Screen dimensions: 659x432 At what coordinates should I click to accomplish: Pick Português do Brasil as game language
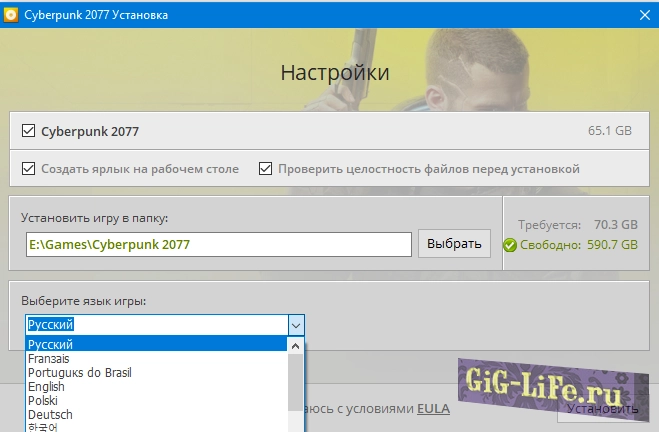155,373
